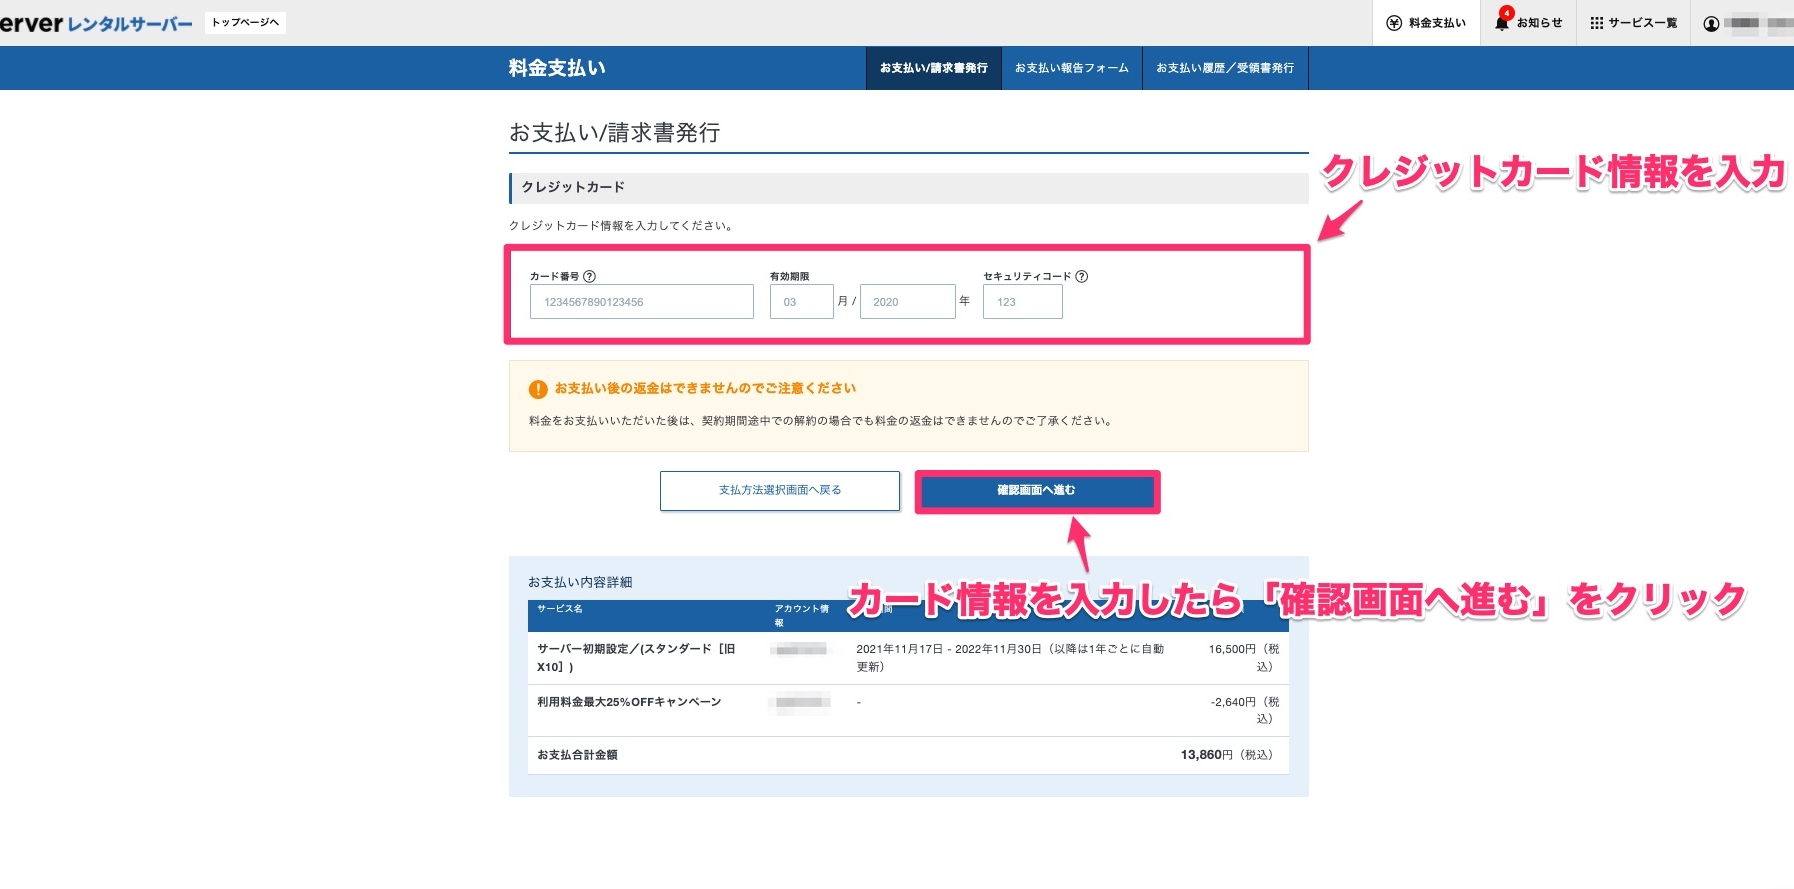The image size is (1794, 889).
Task: Switch to お支払い/請求書発行 tab
Action: [x=933, y=68]
